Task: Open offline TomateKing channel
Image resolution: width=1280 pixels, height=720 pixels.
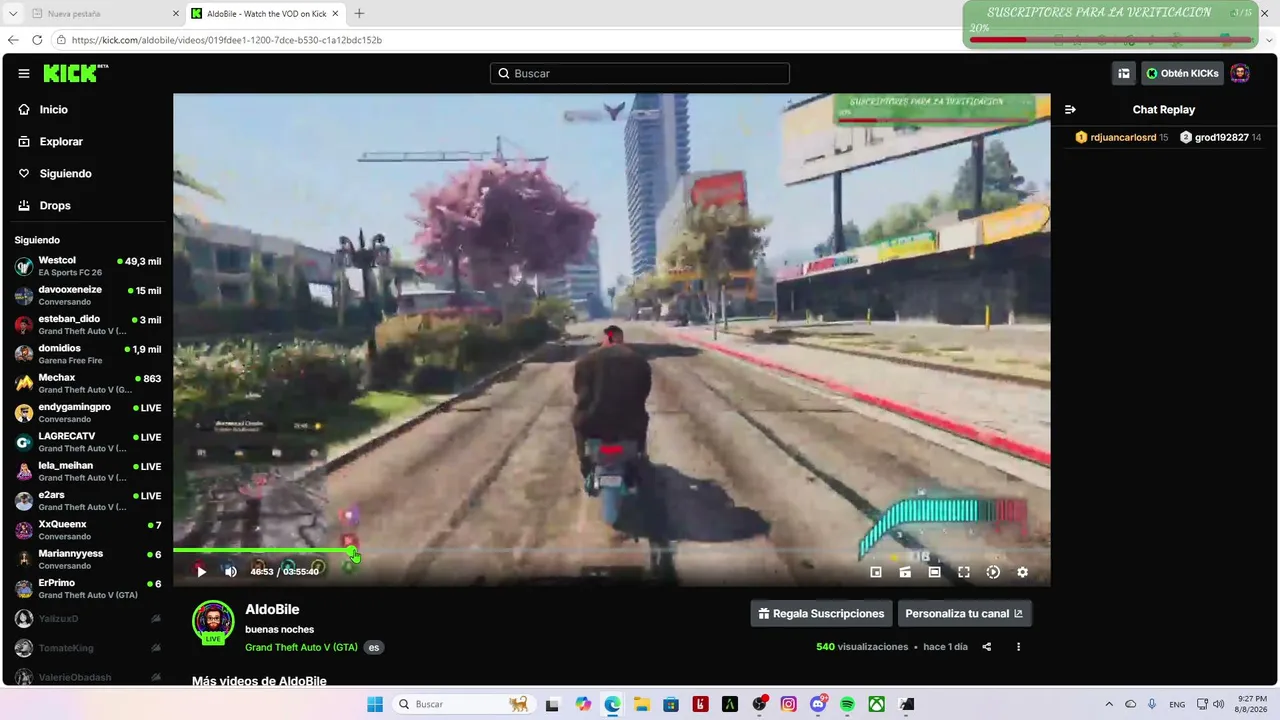Action: point(88,648)
